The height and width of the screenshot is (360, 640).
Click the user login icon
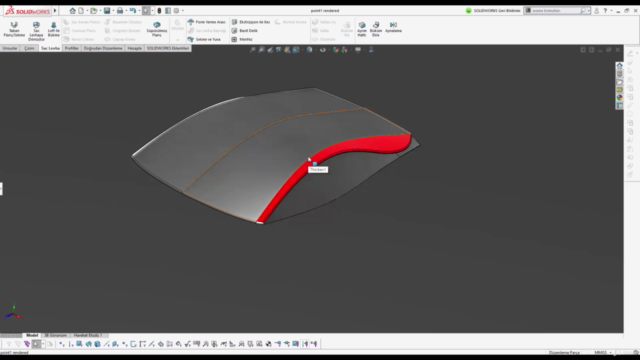596,11
